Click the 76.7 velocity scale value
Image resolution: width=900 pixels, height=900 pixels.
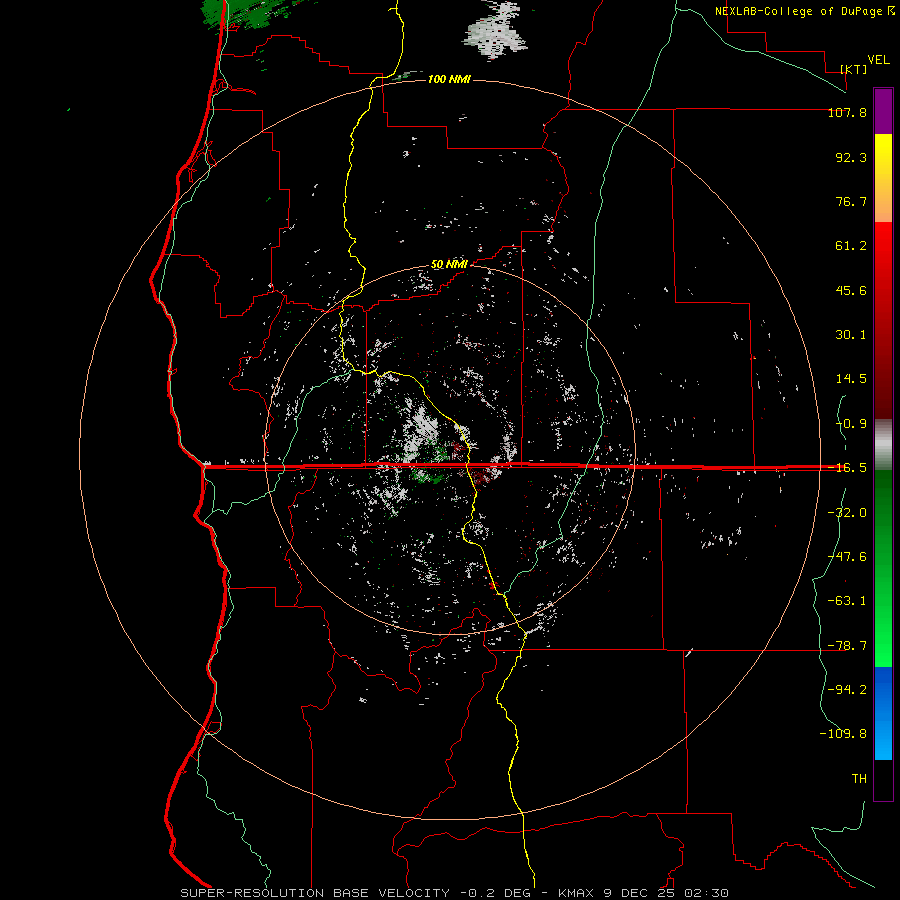(x=851, y=201)
